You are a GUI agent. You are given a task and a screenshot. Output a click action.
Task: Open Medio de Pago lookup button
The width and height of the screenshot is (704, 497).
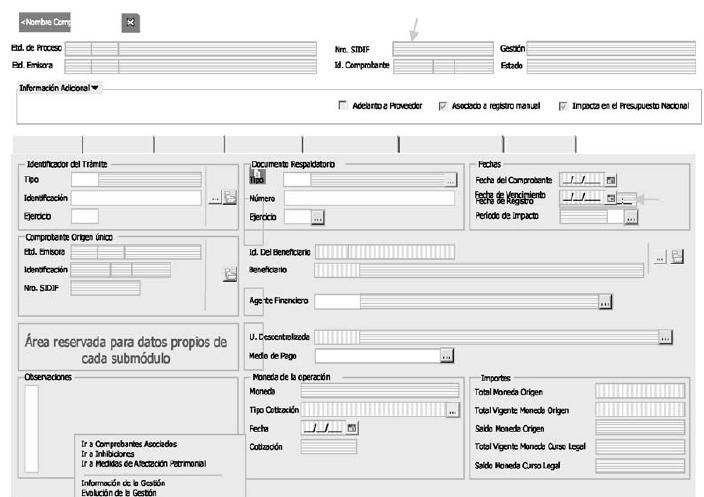tap(447, 355)
